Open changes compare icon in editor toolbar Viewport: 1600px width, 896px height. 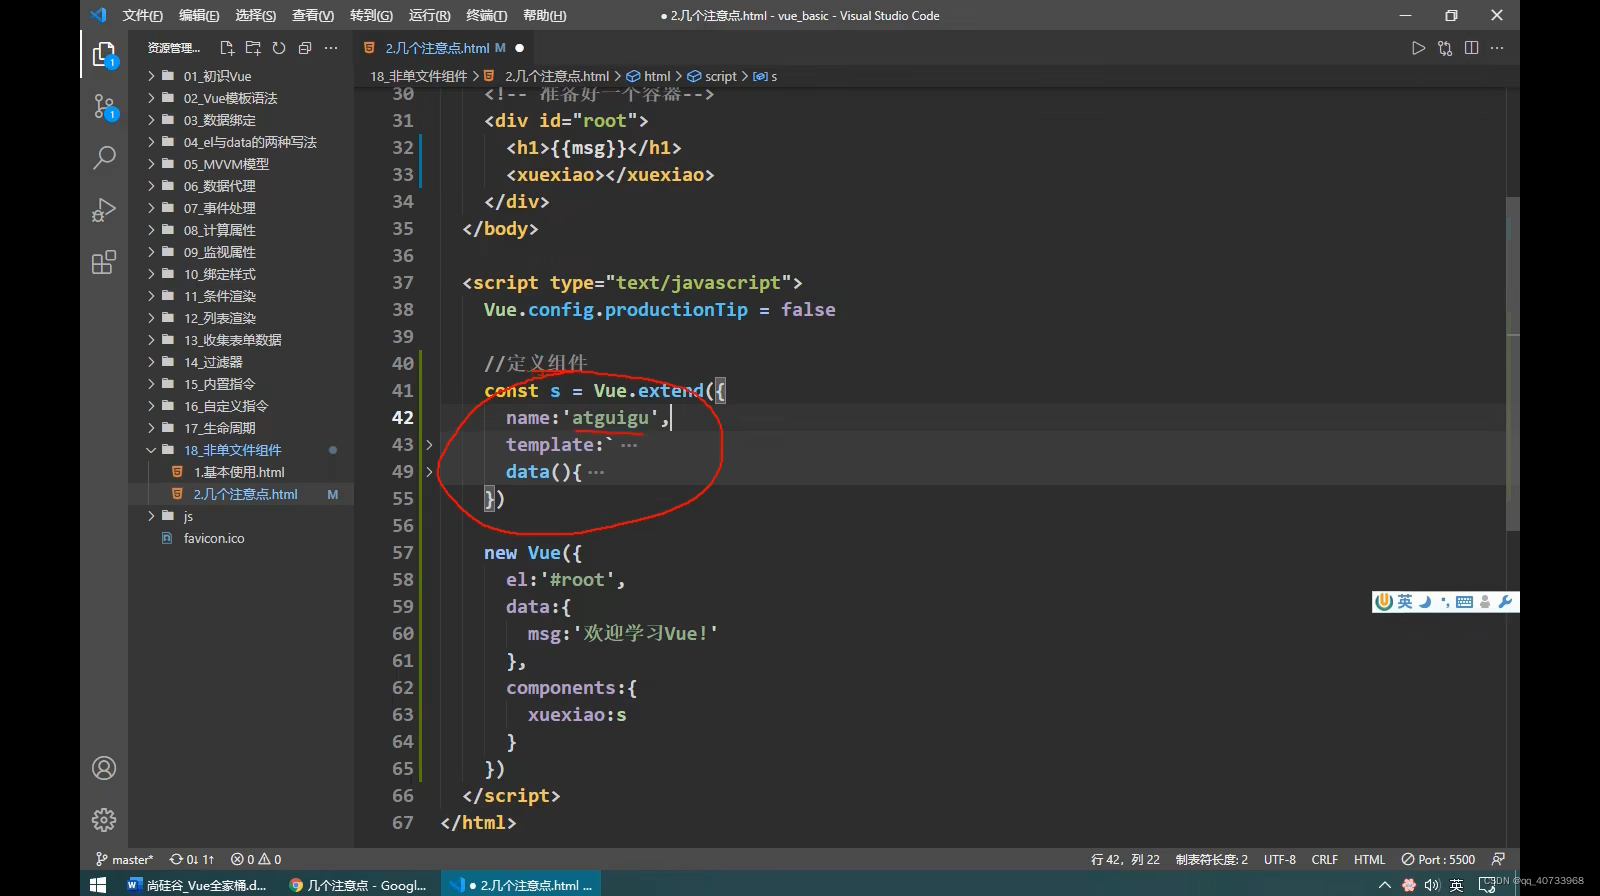1445,48
